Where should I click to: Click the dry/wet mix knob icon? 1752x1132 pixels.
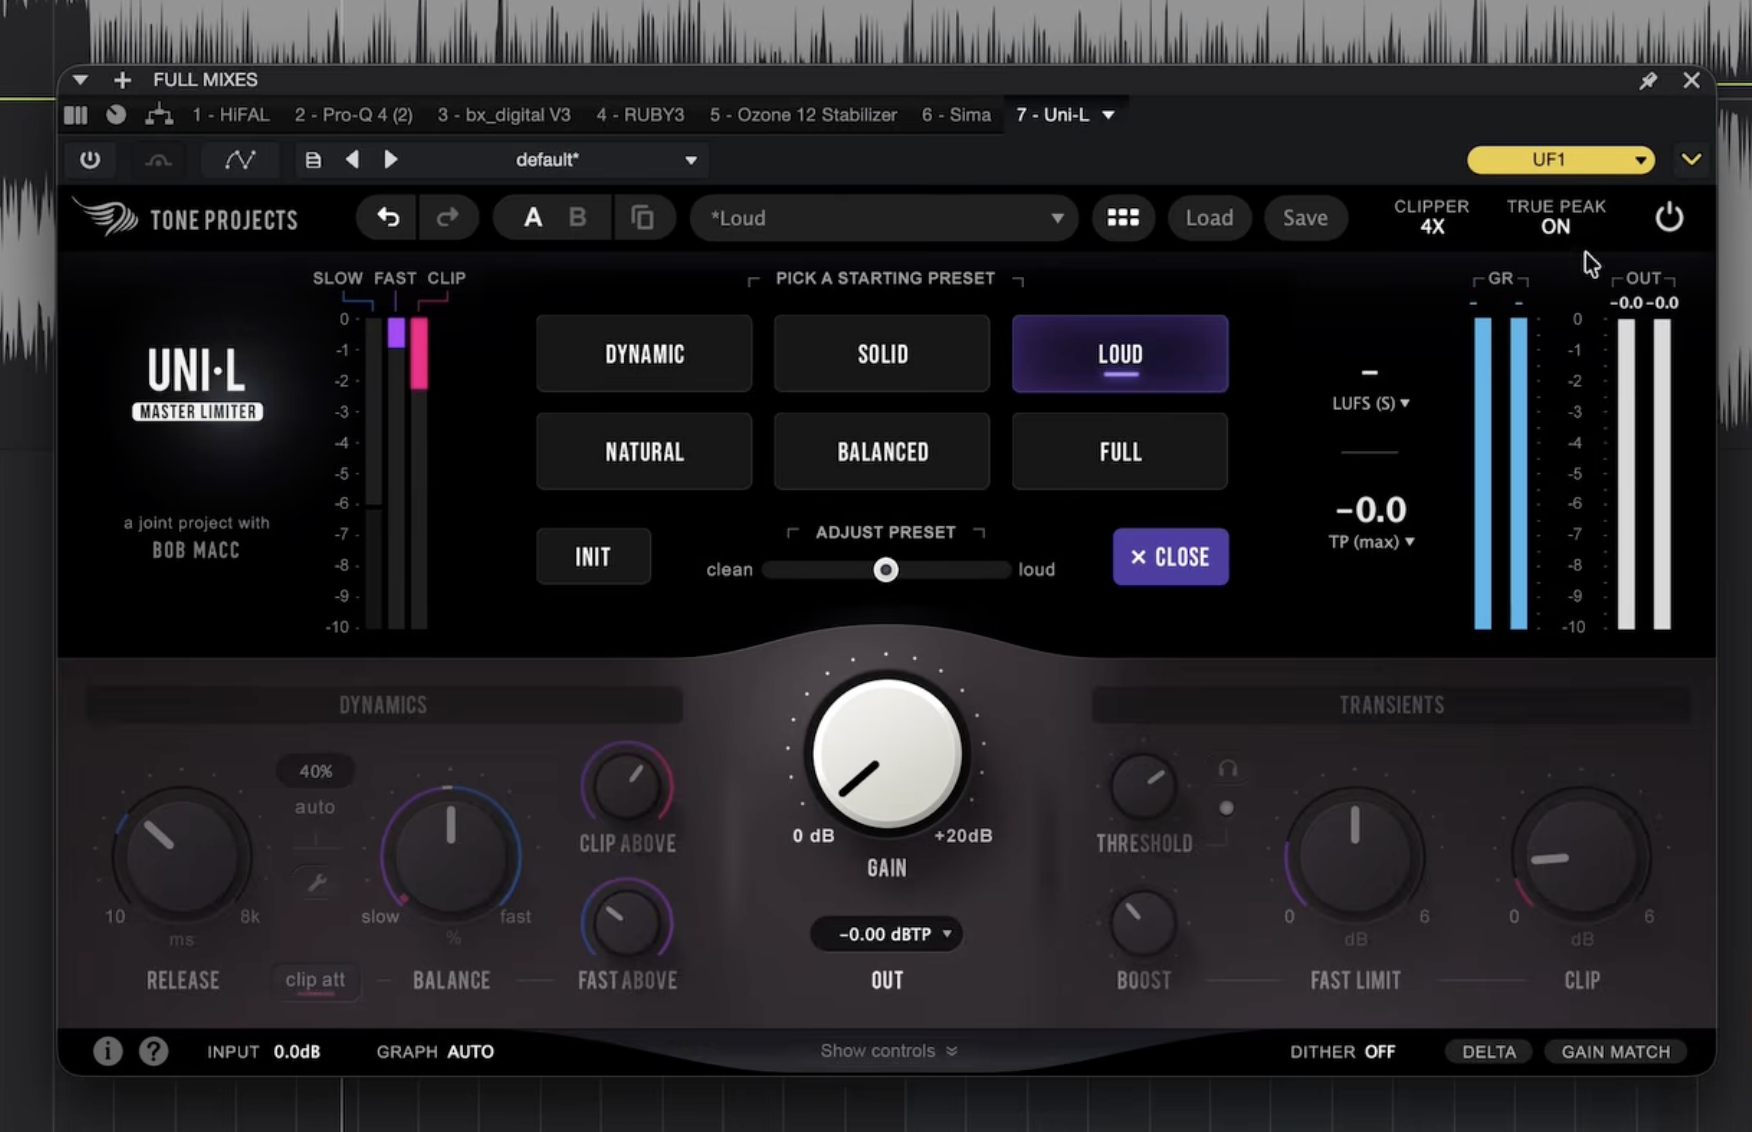pos(116,115)
